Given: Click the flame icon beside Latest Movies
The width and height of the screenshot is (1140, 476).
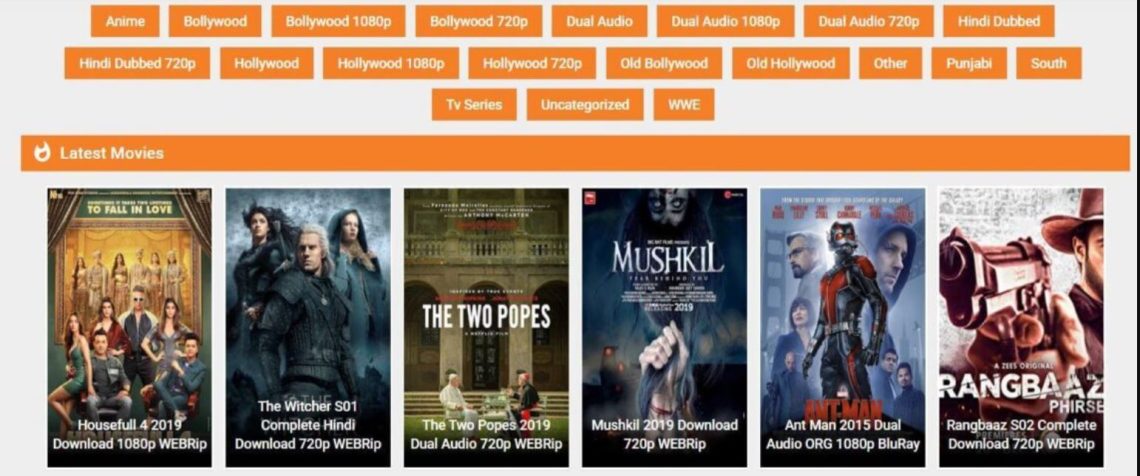Looking at the screenshot, I should pyautogui.click(x=42, y=153).
